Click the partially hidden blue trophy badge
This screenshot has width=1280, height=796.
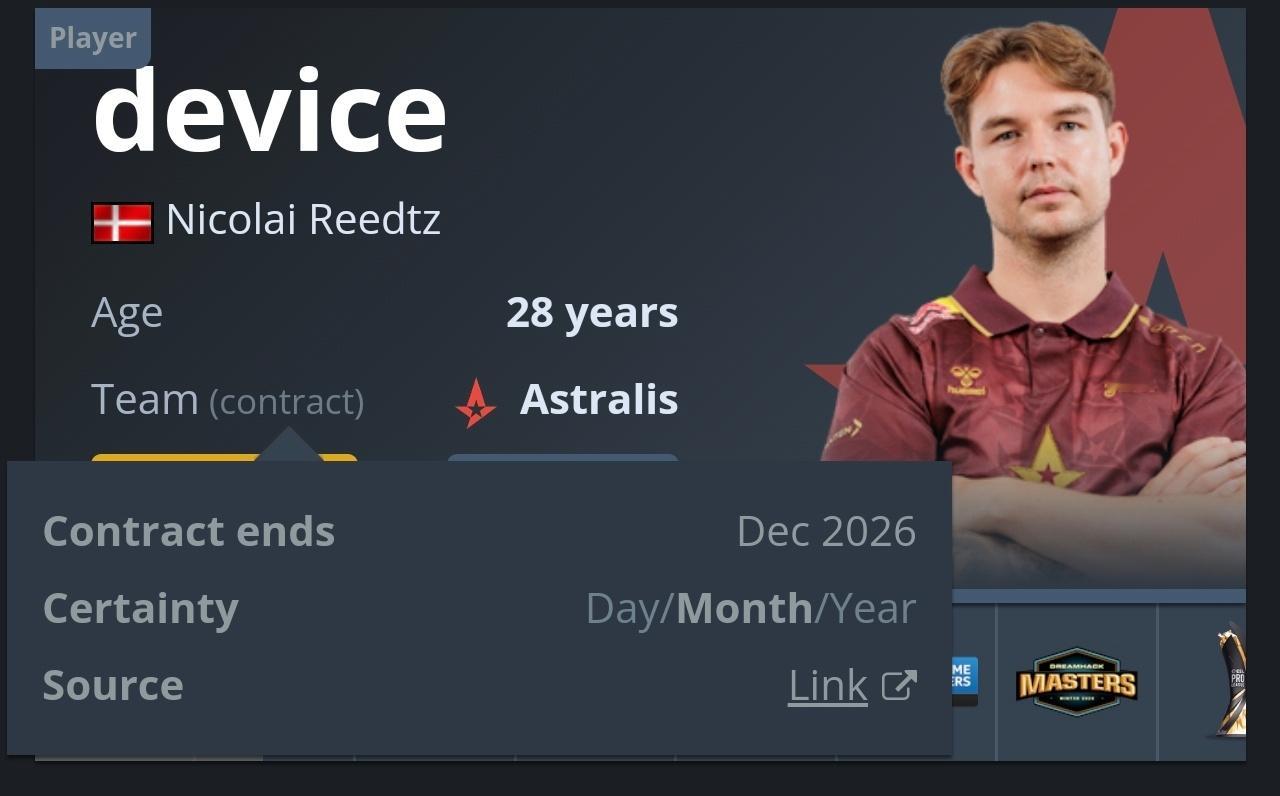965,681
